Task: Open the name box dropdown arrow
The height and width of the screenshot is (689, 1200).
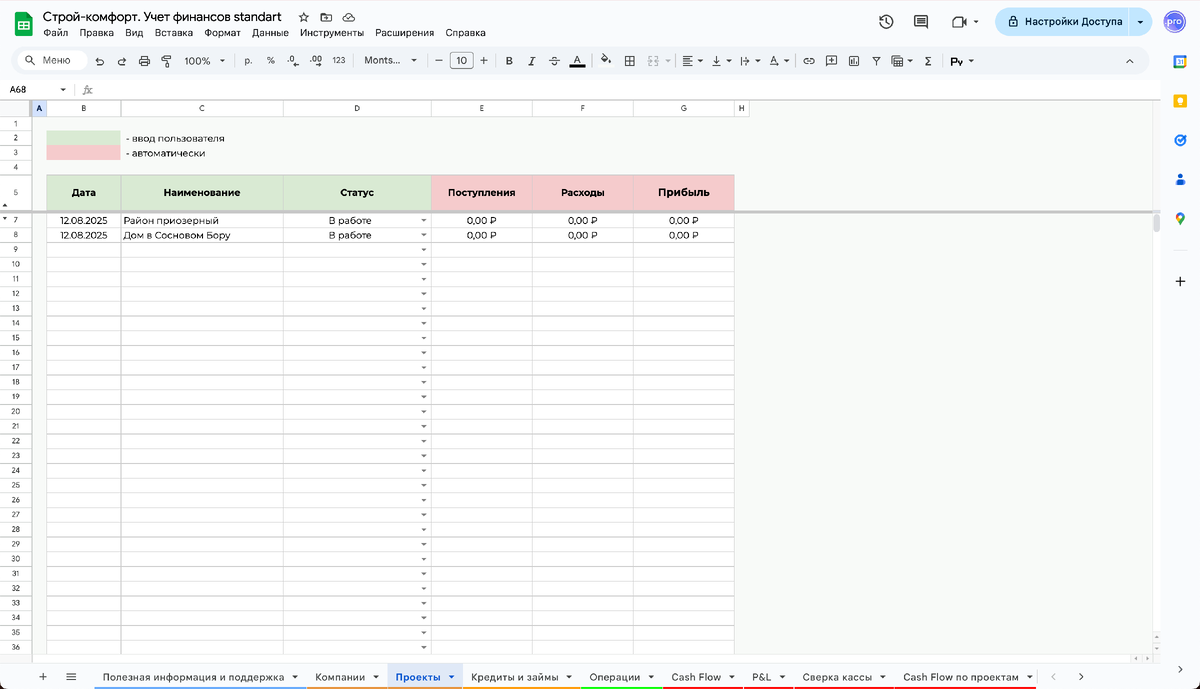Action: click(64, 89)
